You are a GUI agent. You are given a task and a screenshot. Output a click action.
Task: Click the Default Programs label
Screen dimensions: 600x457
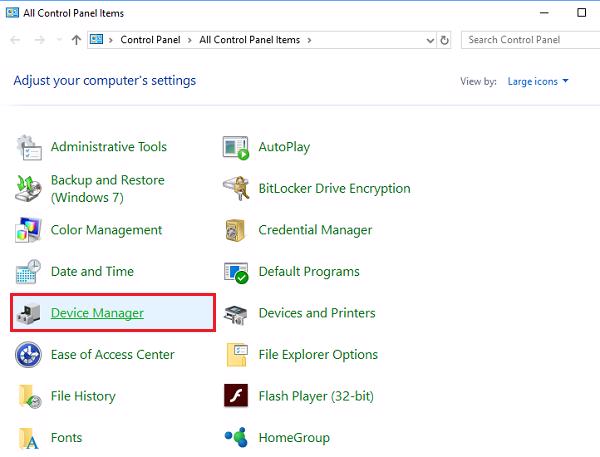[309, 272]
